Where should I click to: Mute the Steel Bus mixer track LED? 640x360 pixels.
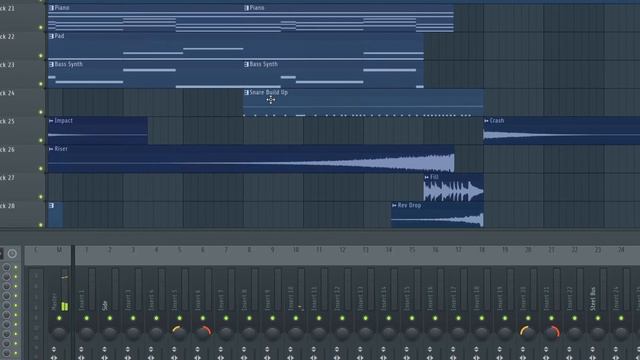[x=598, y=318]
